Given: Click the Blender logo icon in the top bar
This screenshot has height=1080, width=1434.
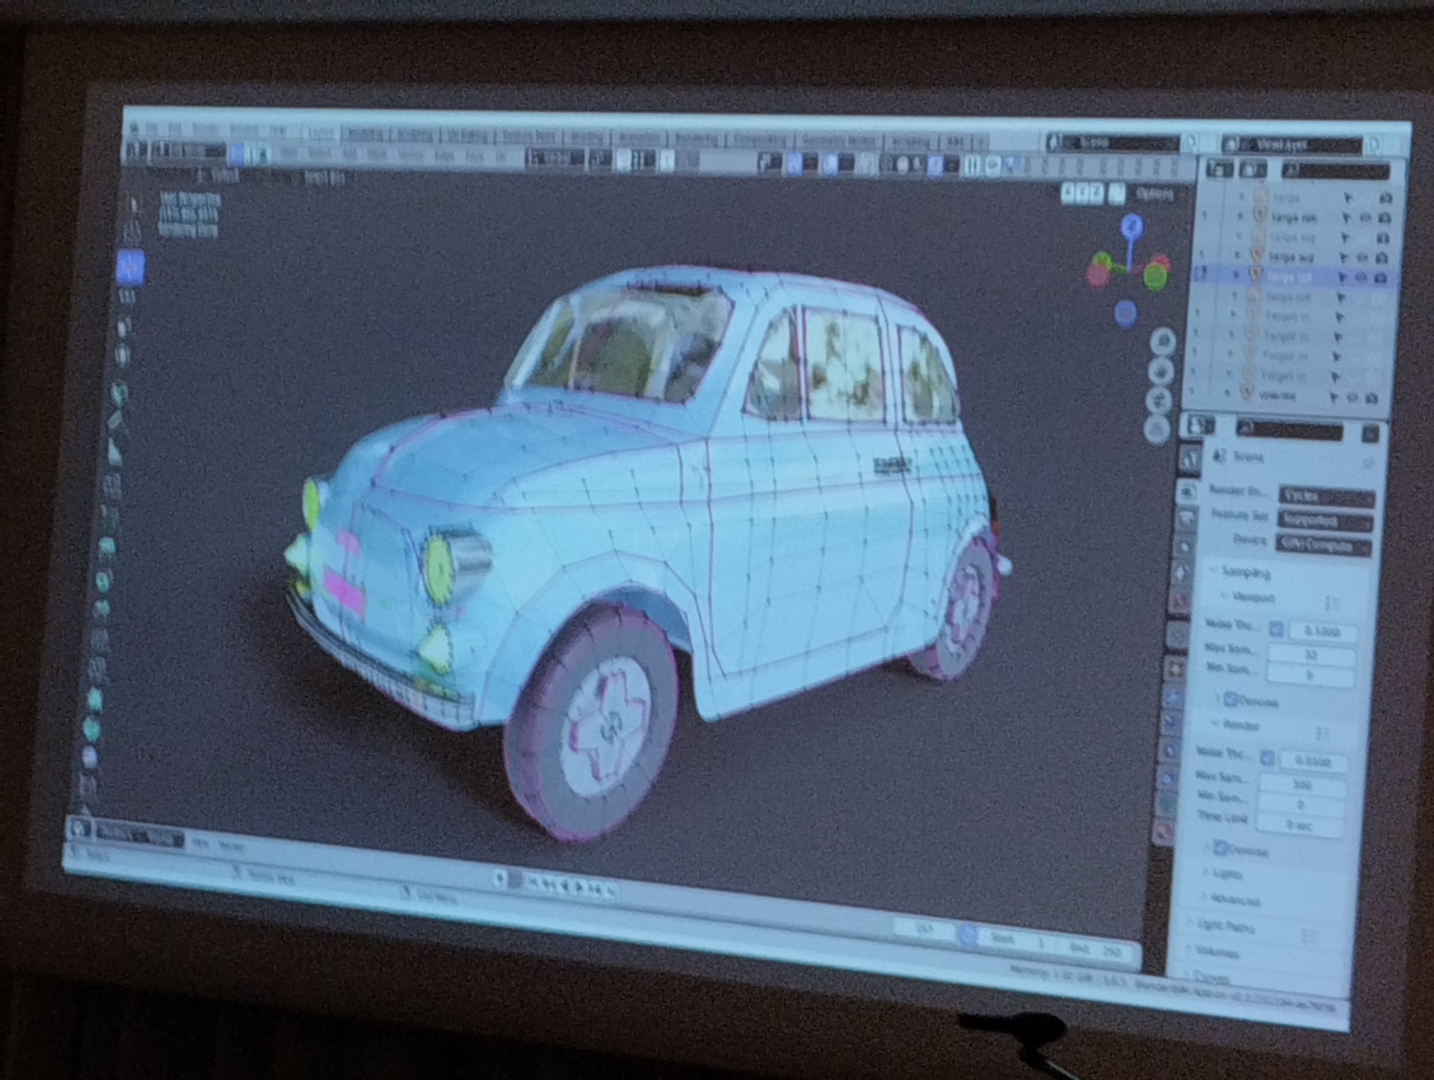Looking at the screenshot, I should [134, 129].
